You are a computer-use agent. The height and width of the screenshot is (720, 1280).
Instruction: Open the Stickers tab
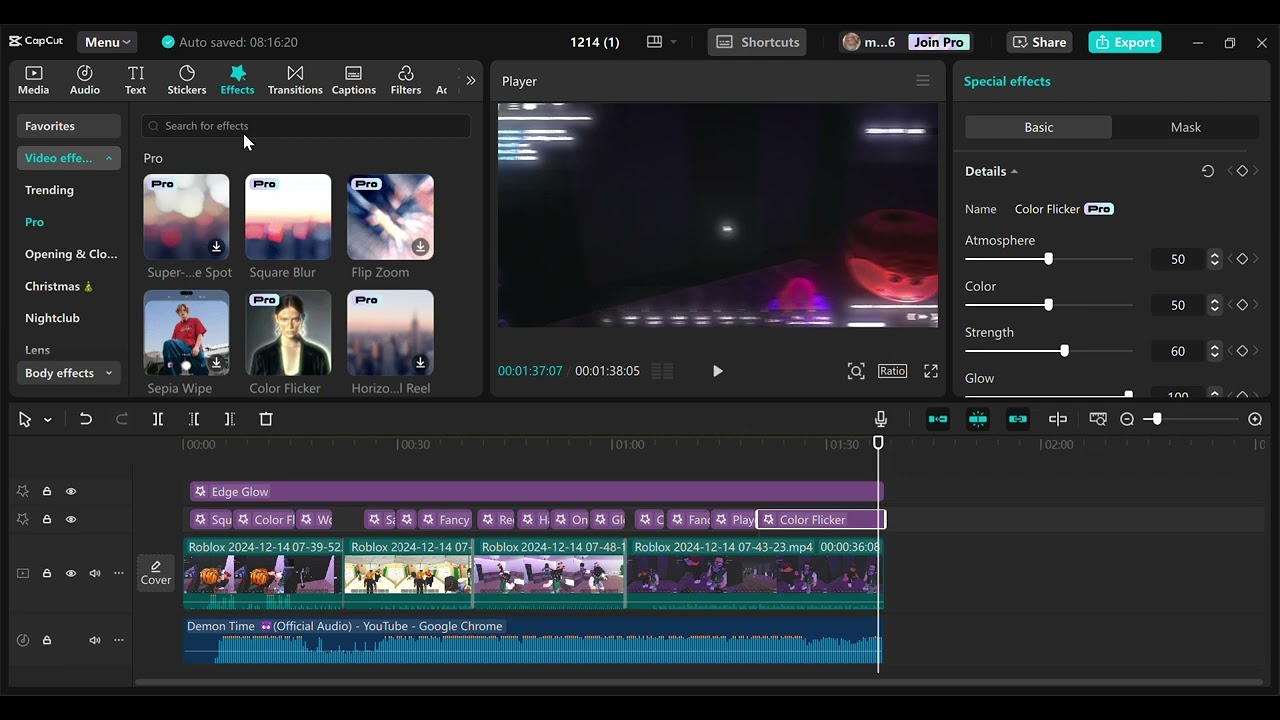[187, 80]
